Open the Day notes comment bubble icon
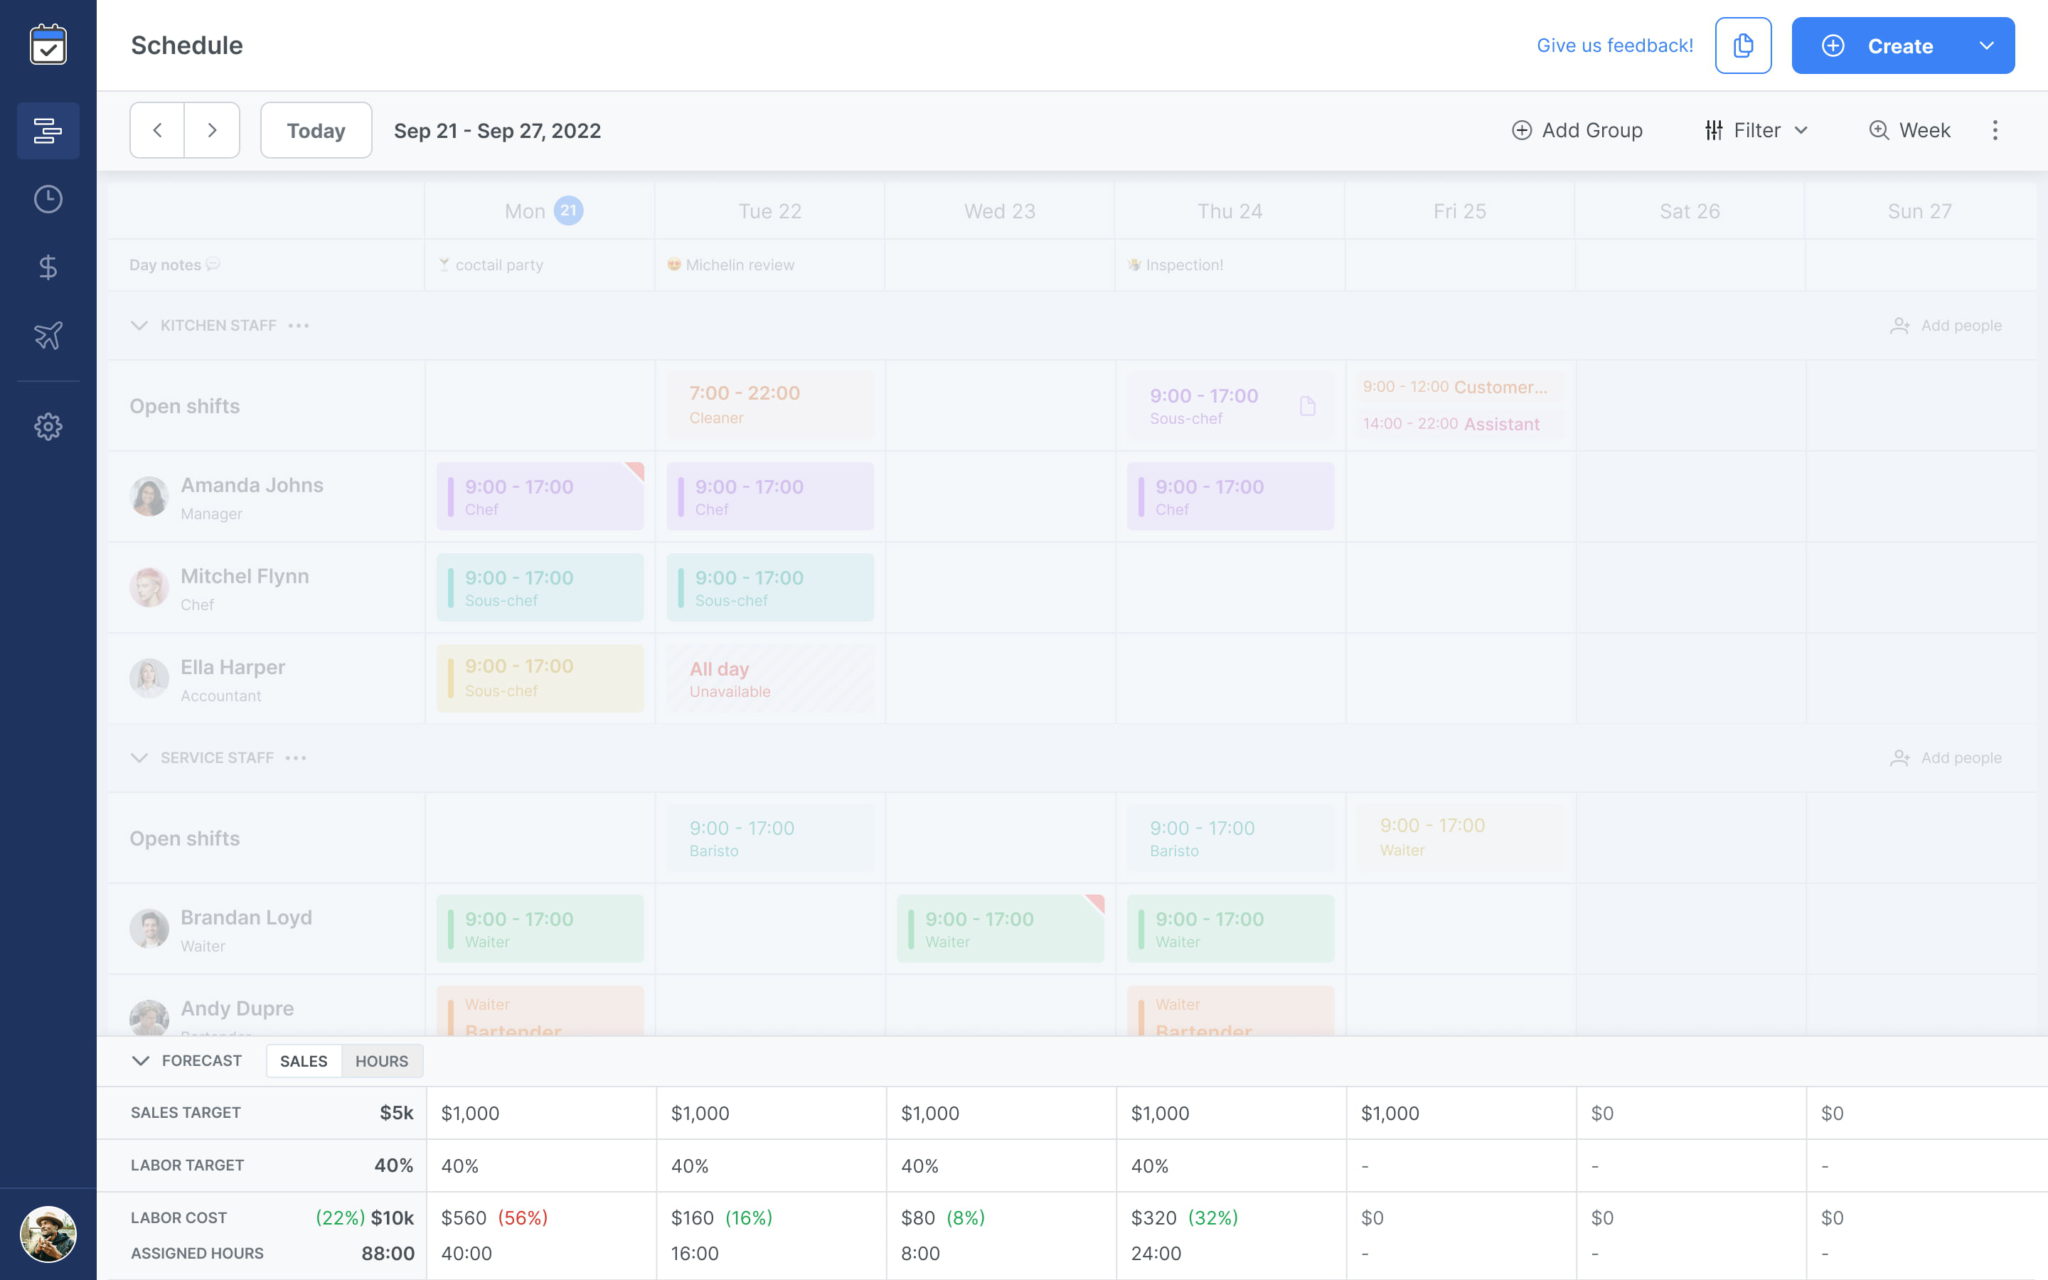Viewport: 2048px width, 1280px height. [x=213, y=264]
